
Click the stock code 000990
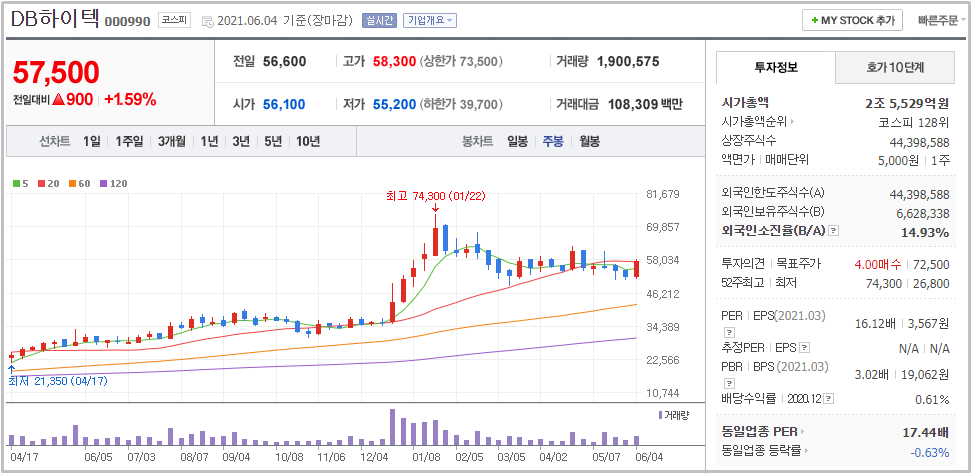[x=128, y=22]
